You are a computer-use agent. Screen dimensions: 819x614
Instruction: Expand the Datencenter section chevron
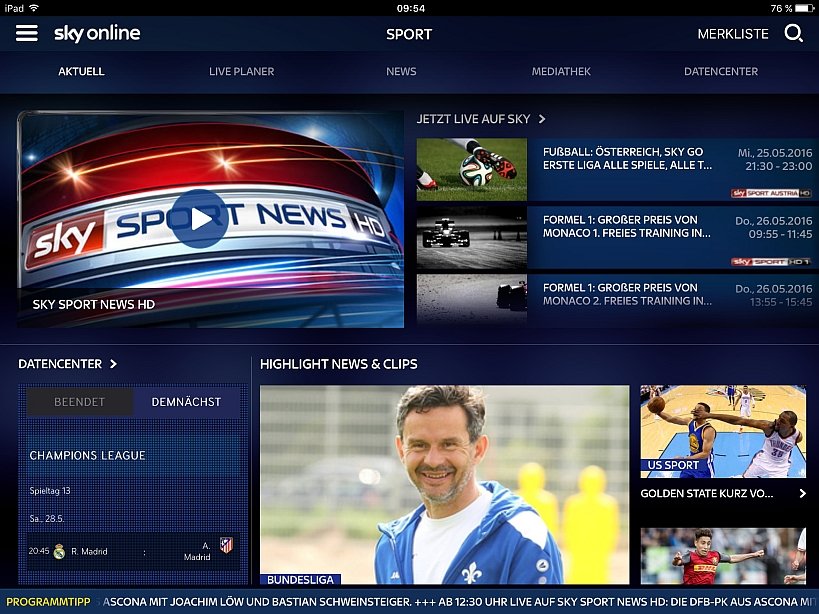tap(113, 364)
